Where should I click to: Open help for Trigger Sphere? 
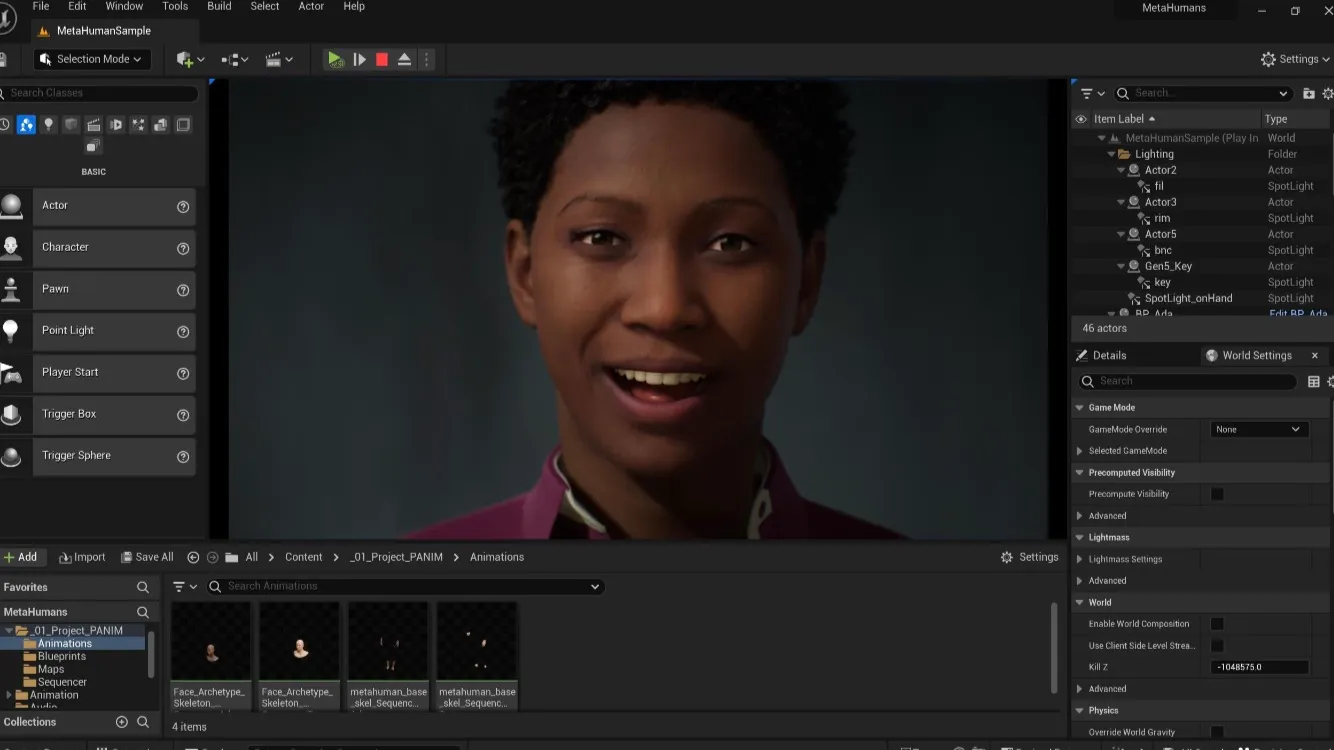pos(183,456)
